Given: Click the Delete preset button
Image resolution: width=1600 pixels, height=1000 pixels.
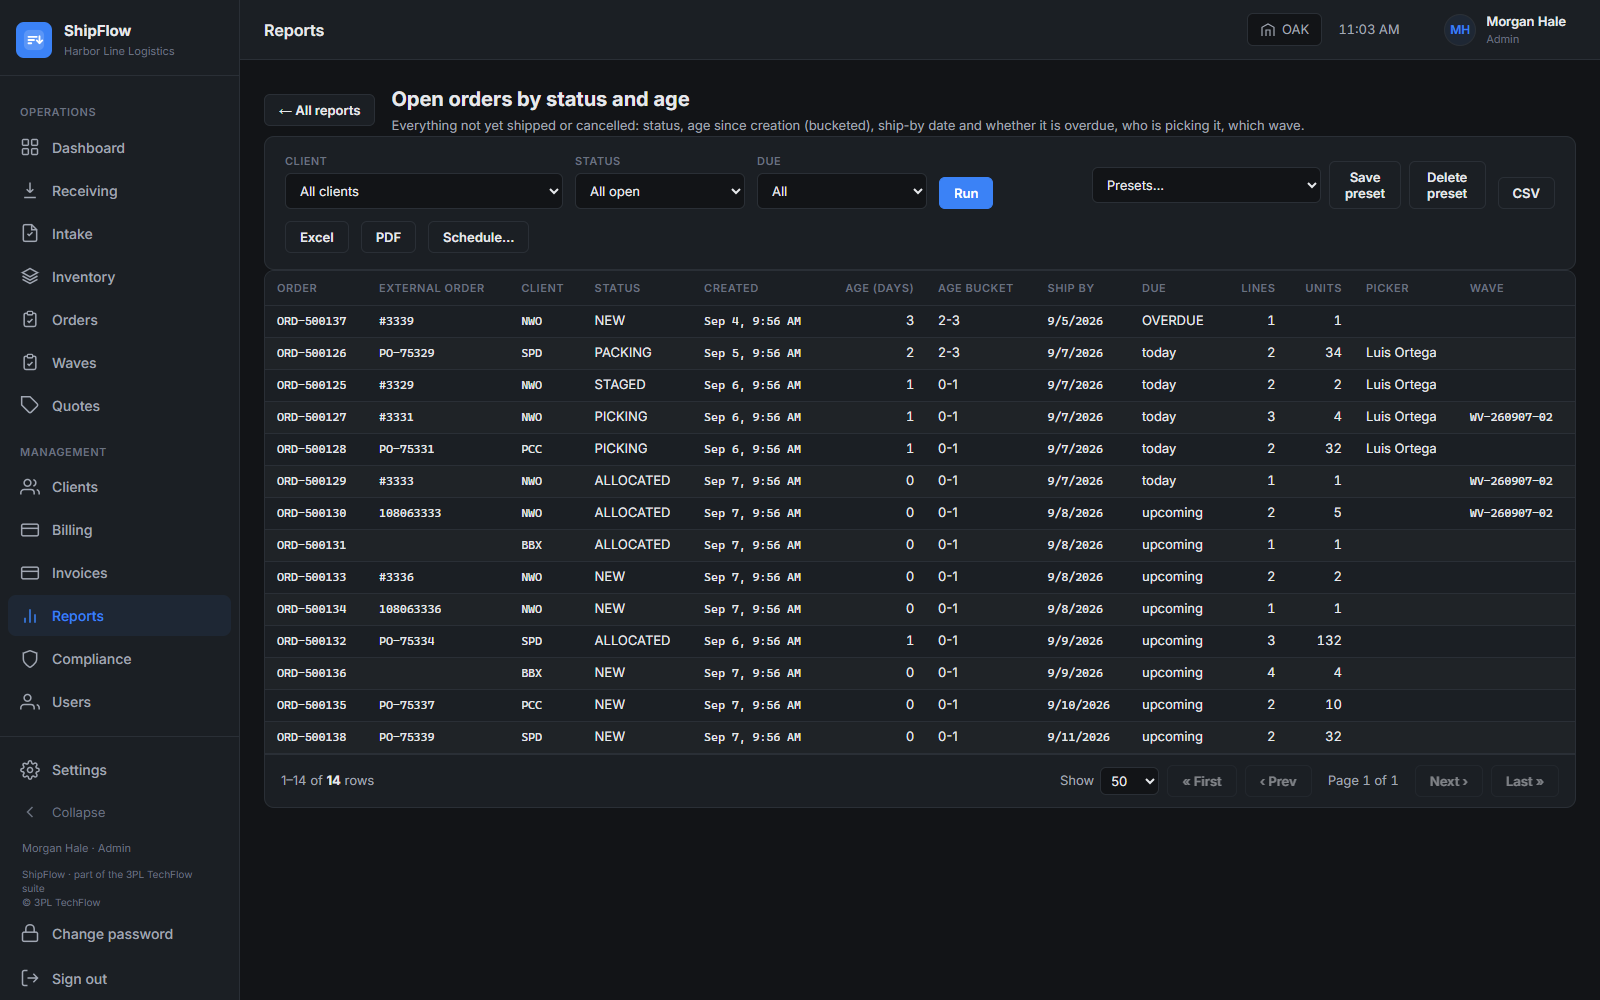Looking at the screenshot, I should pos(1447,185).
